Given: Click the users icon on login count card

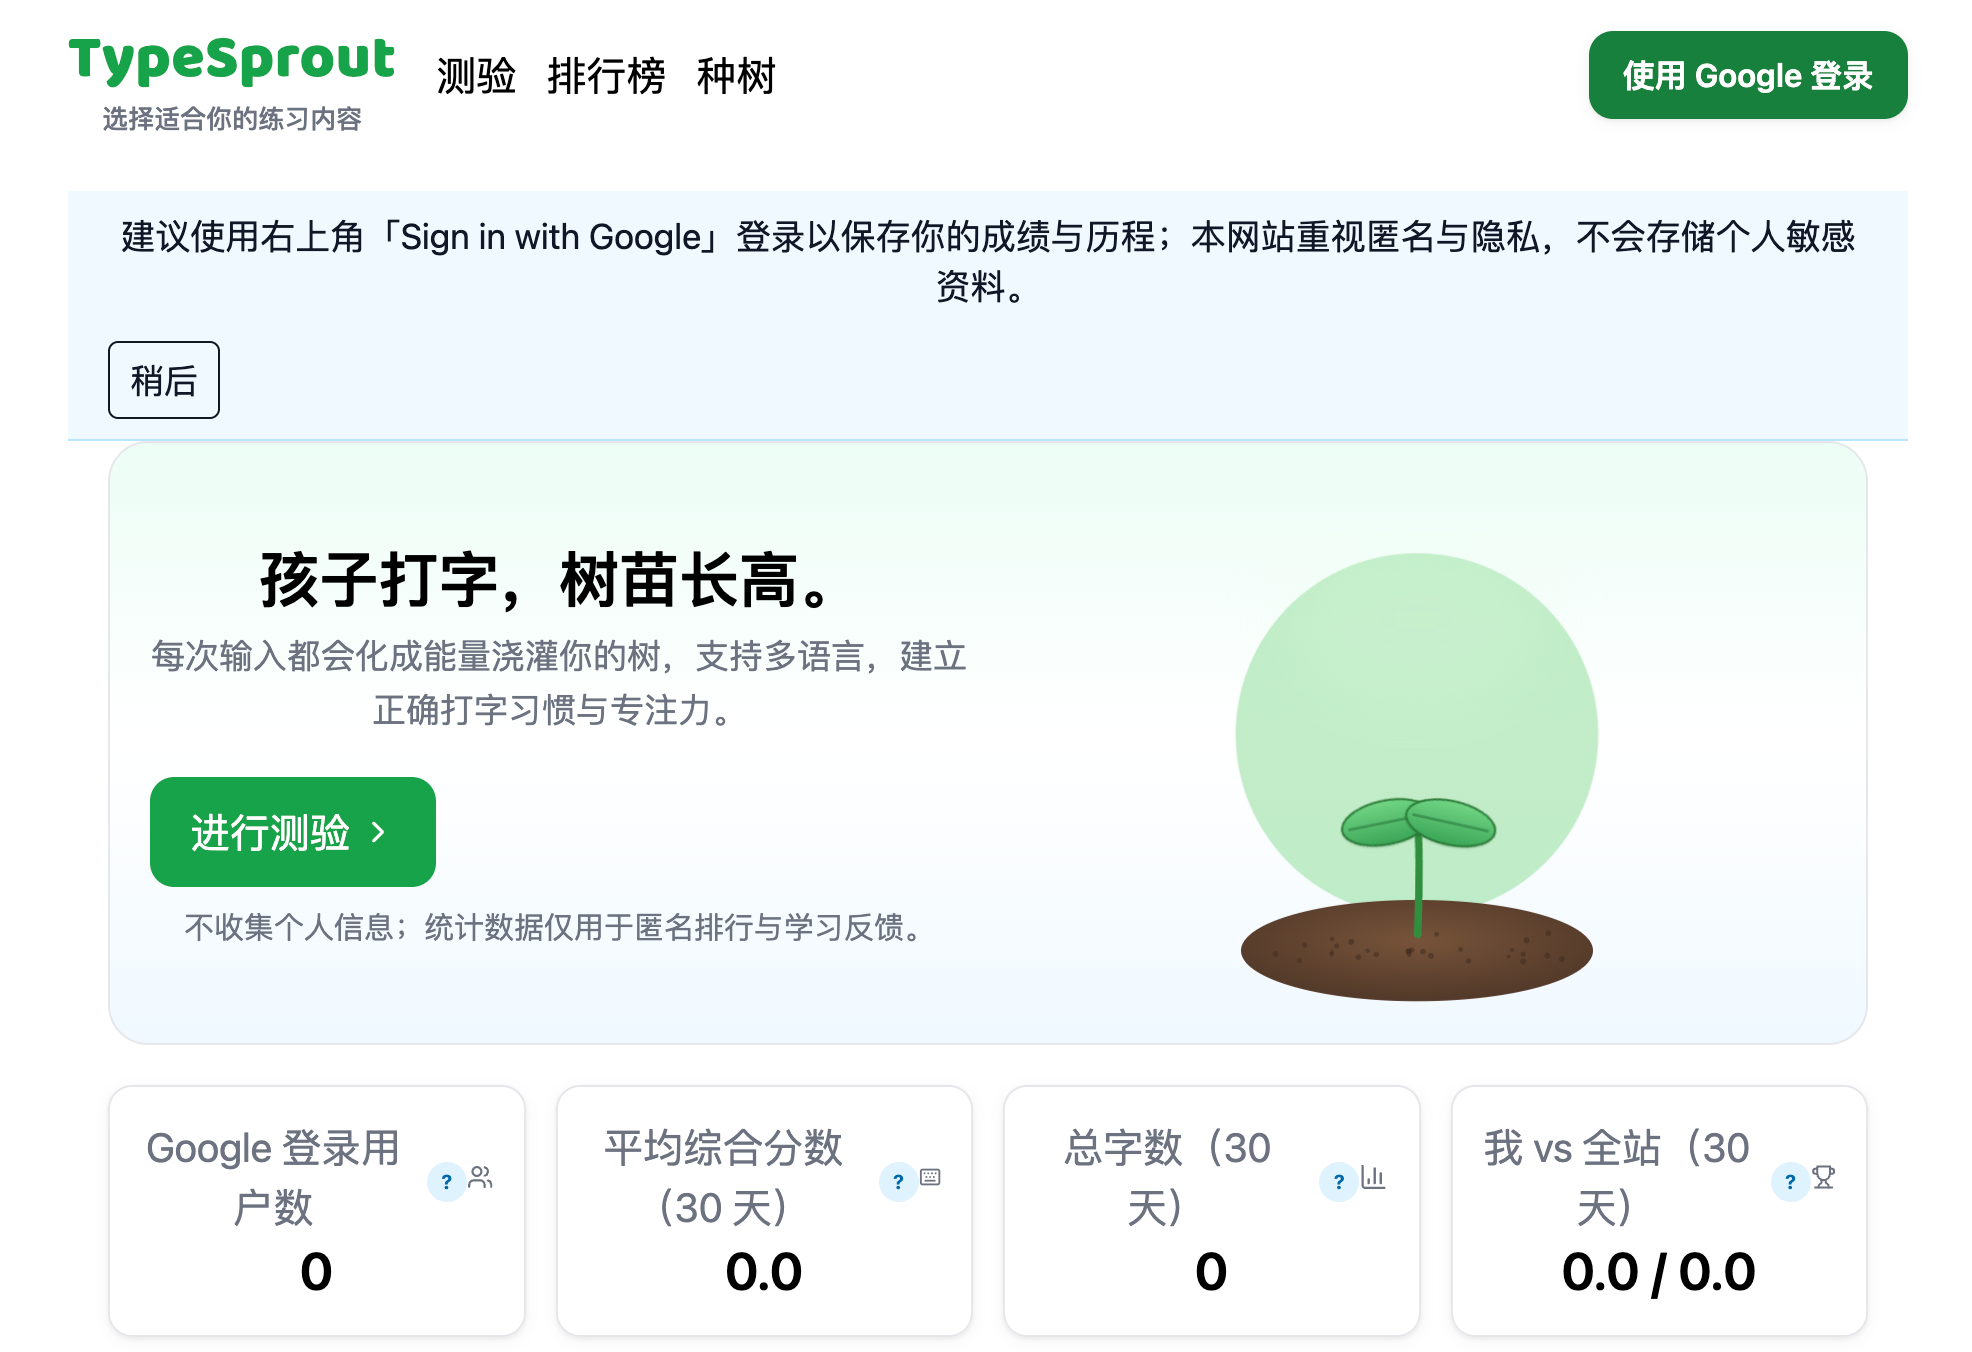Looking at the screenshot, I should [x=481, y=1177].
